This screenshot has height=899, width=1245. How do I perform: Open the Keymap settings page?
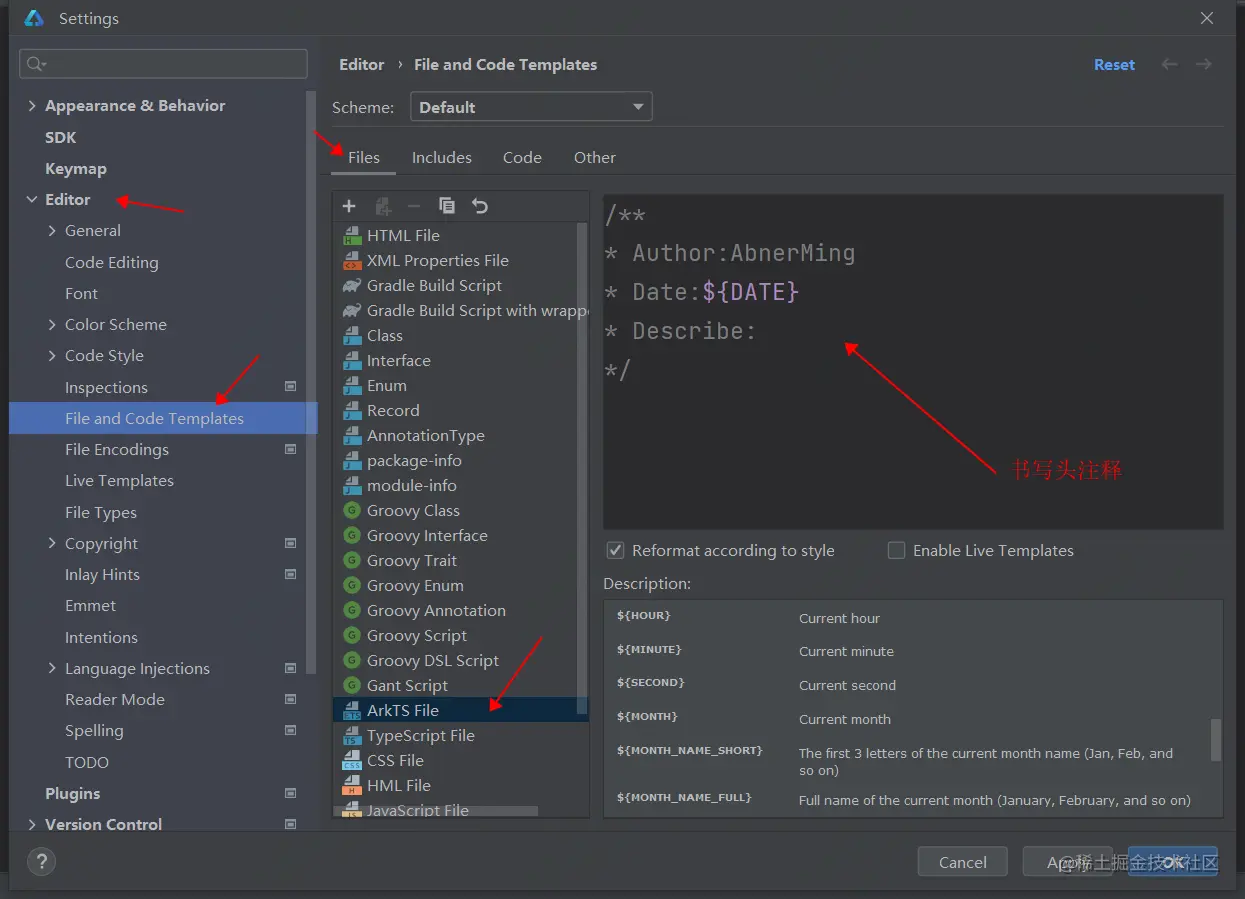coord(76,169)
